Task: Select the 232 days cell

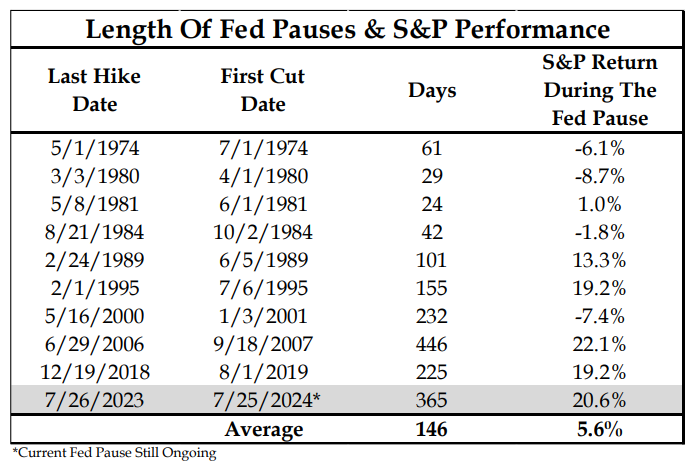Action: 432,317
